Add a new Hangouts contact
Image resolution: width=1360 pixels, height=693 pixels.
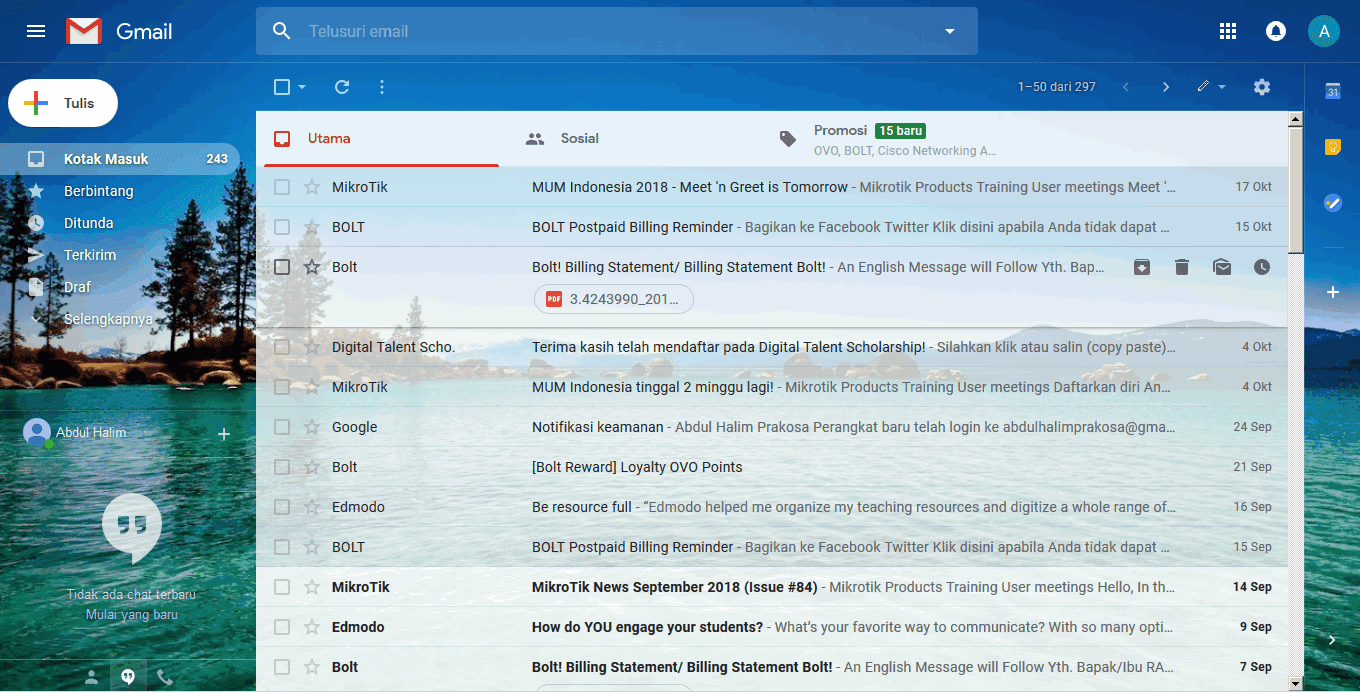coord(224,433)
